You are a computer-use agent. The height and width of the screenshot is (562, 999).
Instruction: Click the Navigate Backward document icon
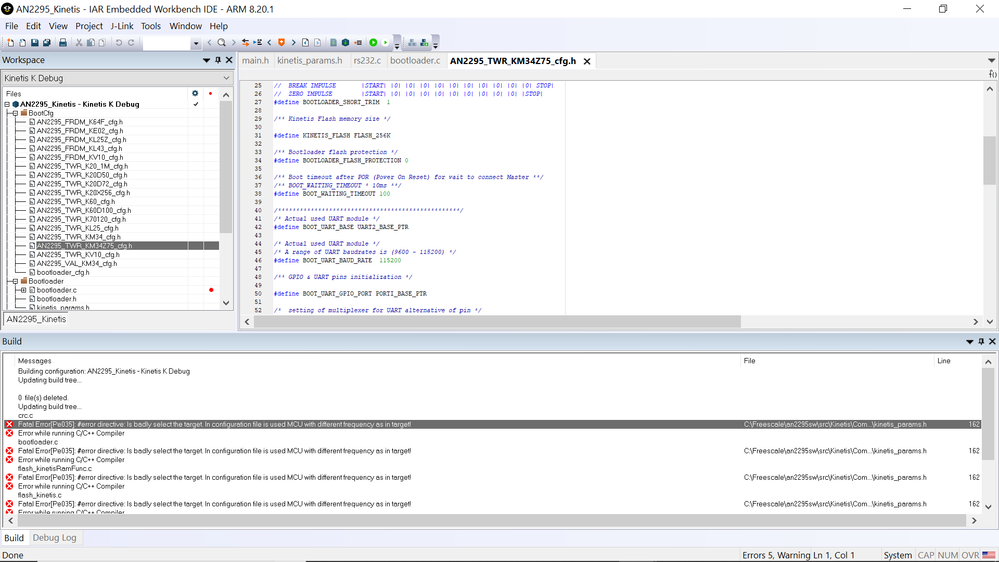click(x=305, y=43)
